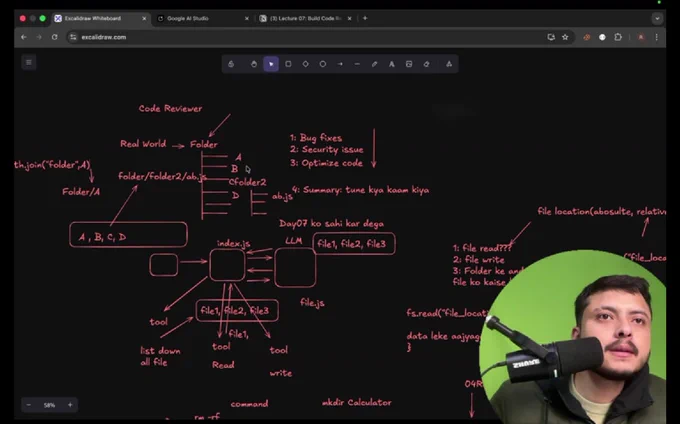The width and height of the screenshot is (680, 424).
Task: Select the '1: Bug fixes' text
Action: tap(316, 138)
